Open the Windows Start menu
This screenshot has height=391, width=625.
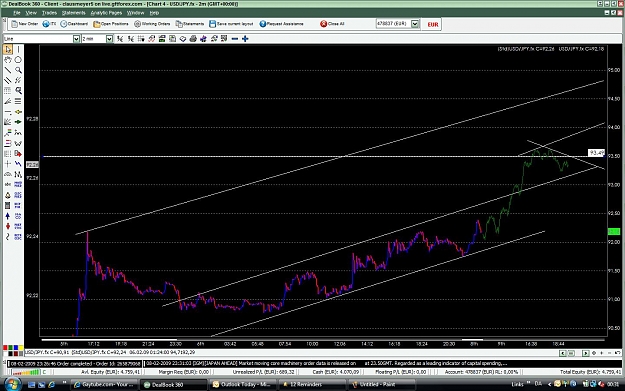pos(12,384)
